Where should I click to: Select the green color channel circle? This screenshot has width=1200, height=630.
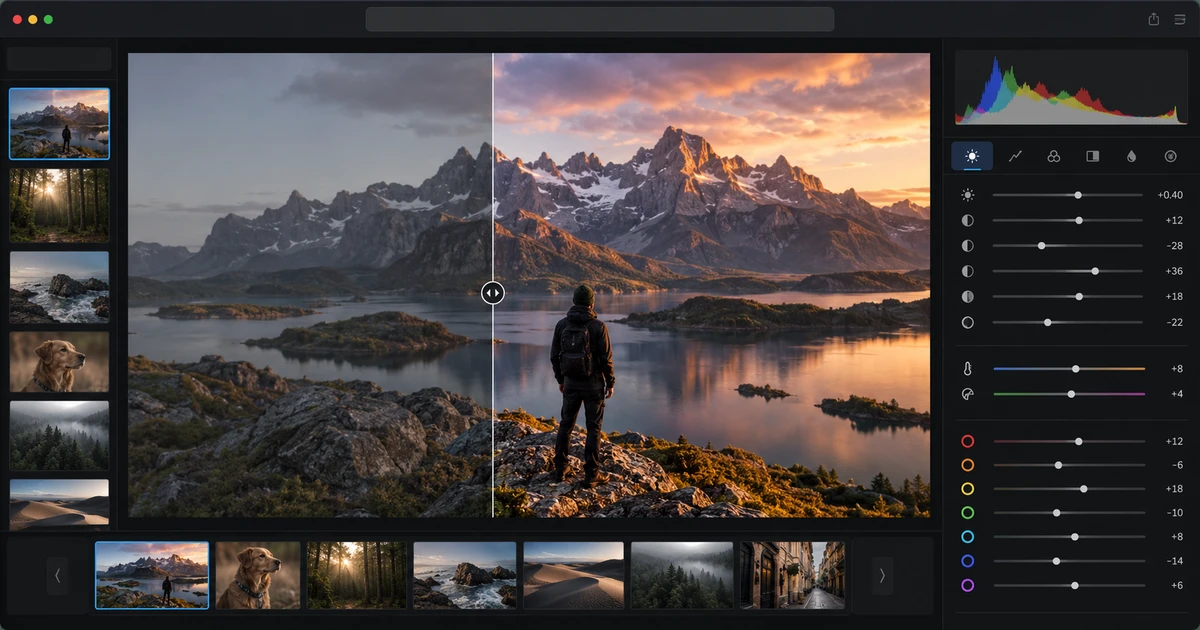[967, 513]
